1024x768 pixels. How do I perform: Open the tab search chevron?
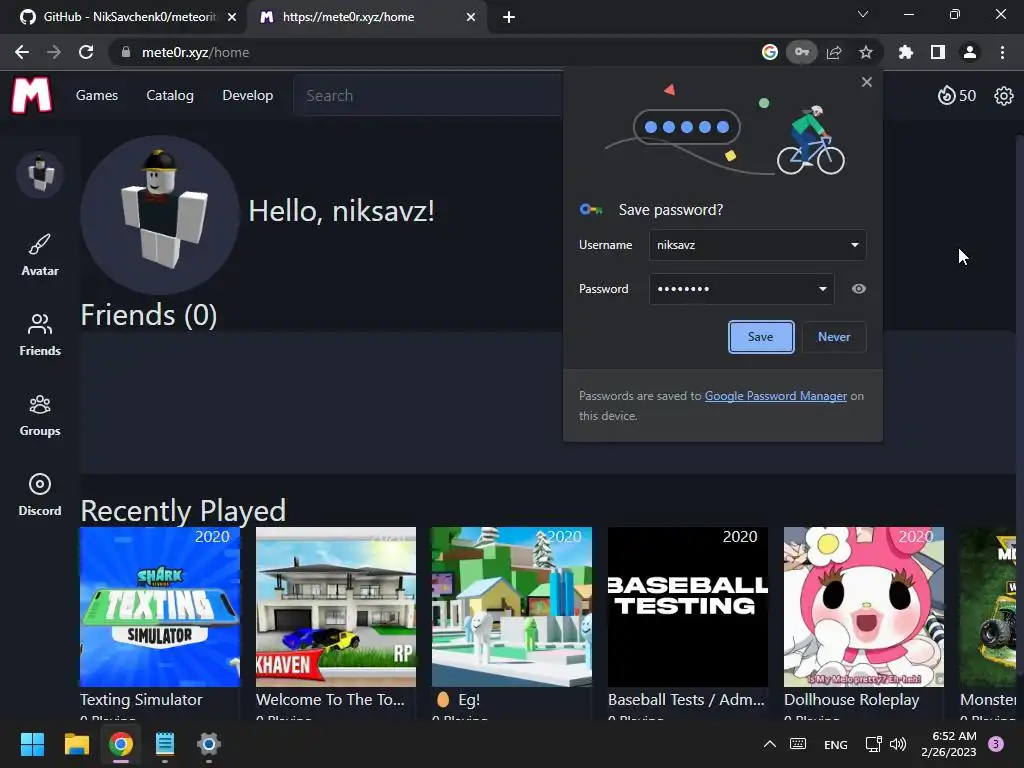click(863, 14)
